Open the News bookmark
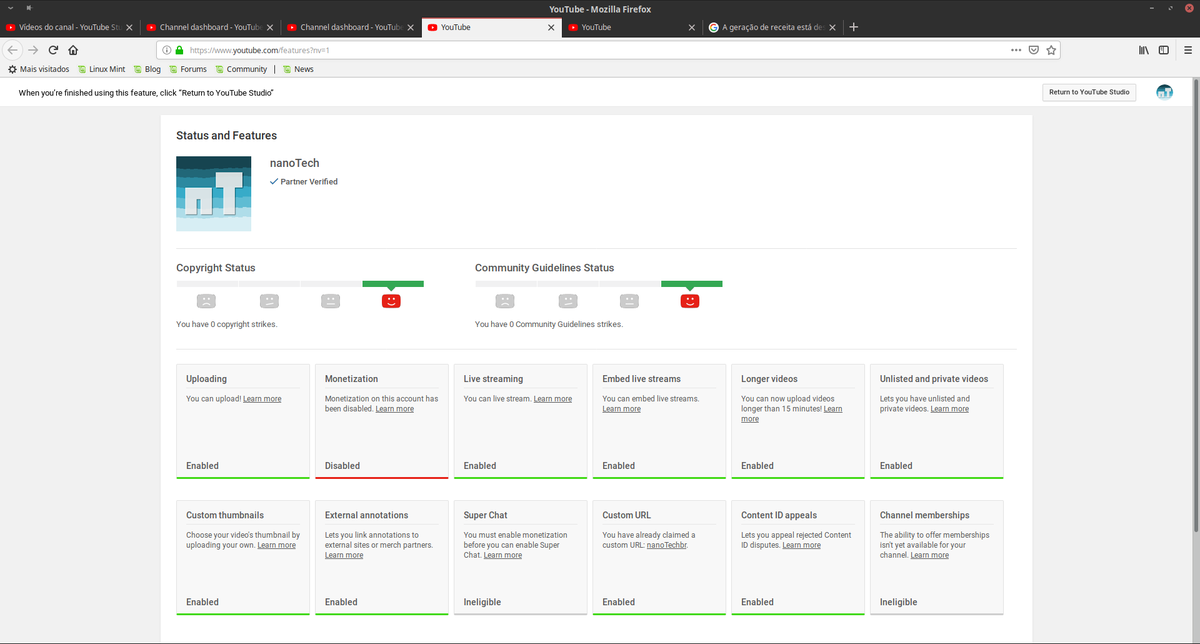The width and height of the screenshot is (1200, 644). pos(298,69)
